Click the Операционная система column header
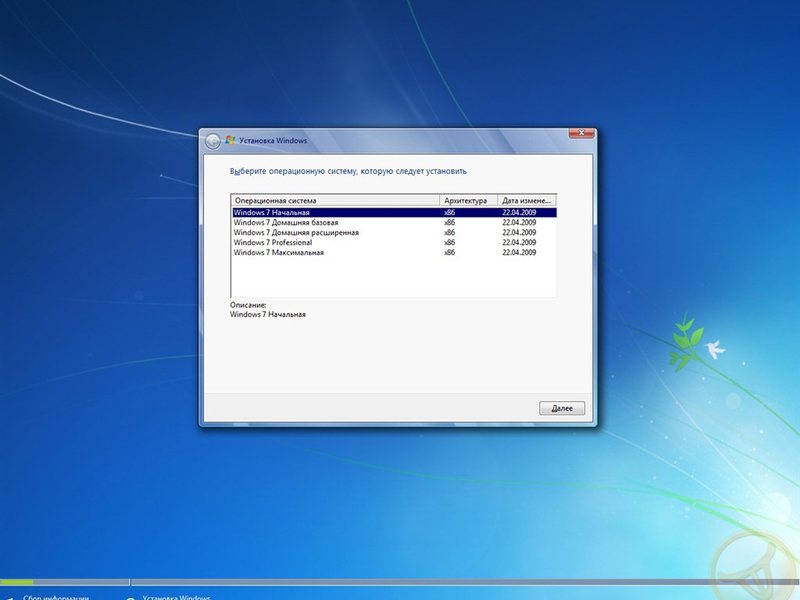 coord(335,201)
